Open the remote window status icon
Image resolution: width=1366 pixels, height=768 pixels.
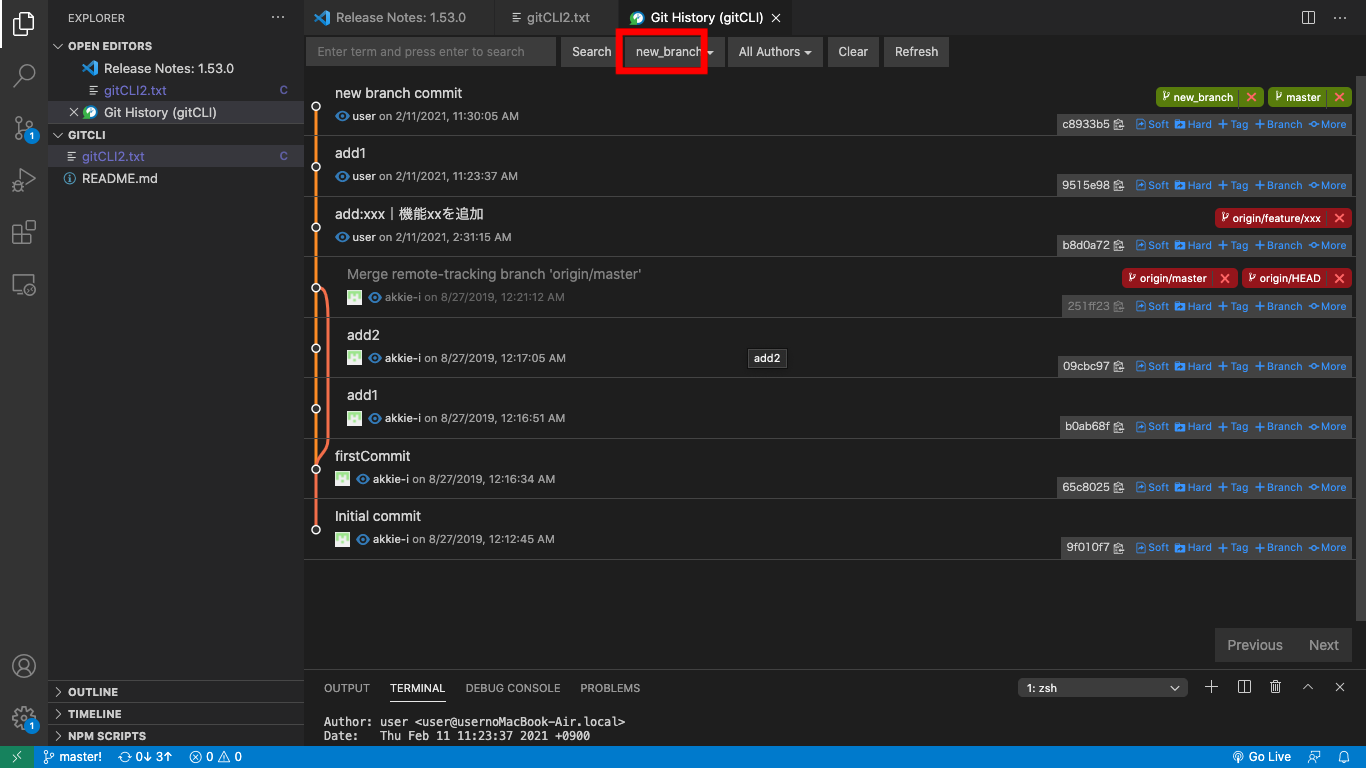click(x=17, y=757)
